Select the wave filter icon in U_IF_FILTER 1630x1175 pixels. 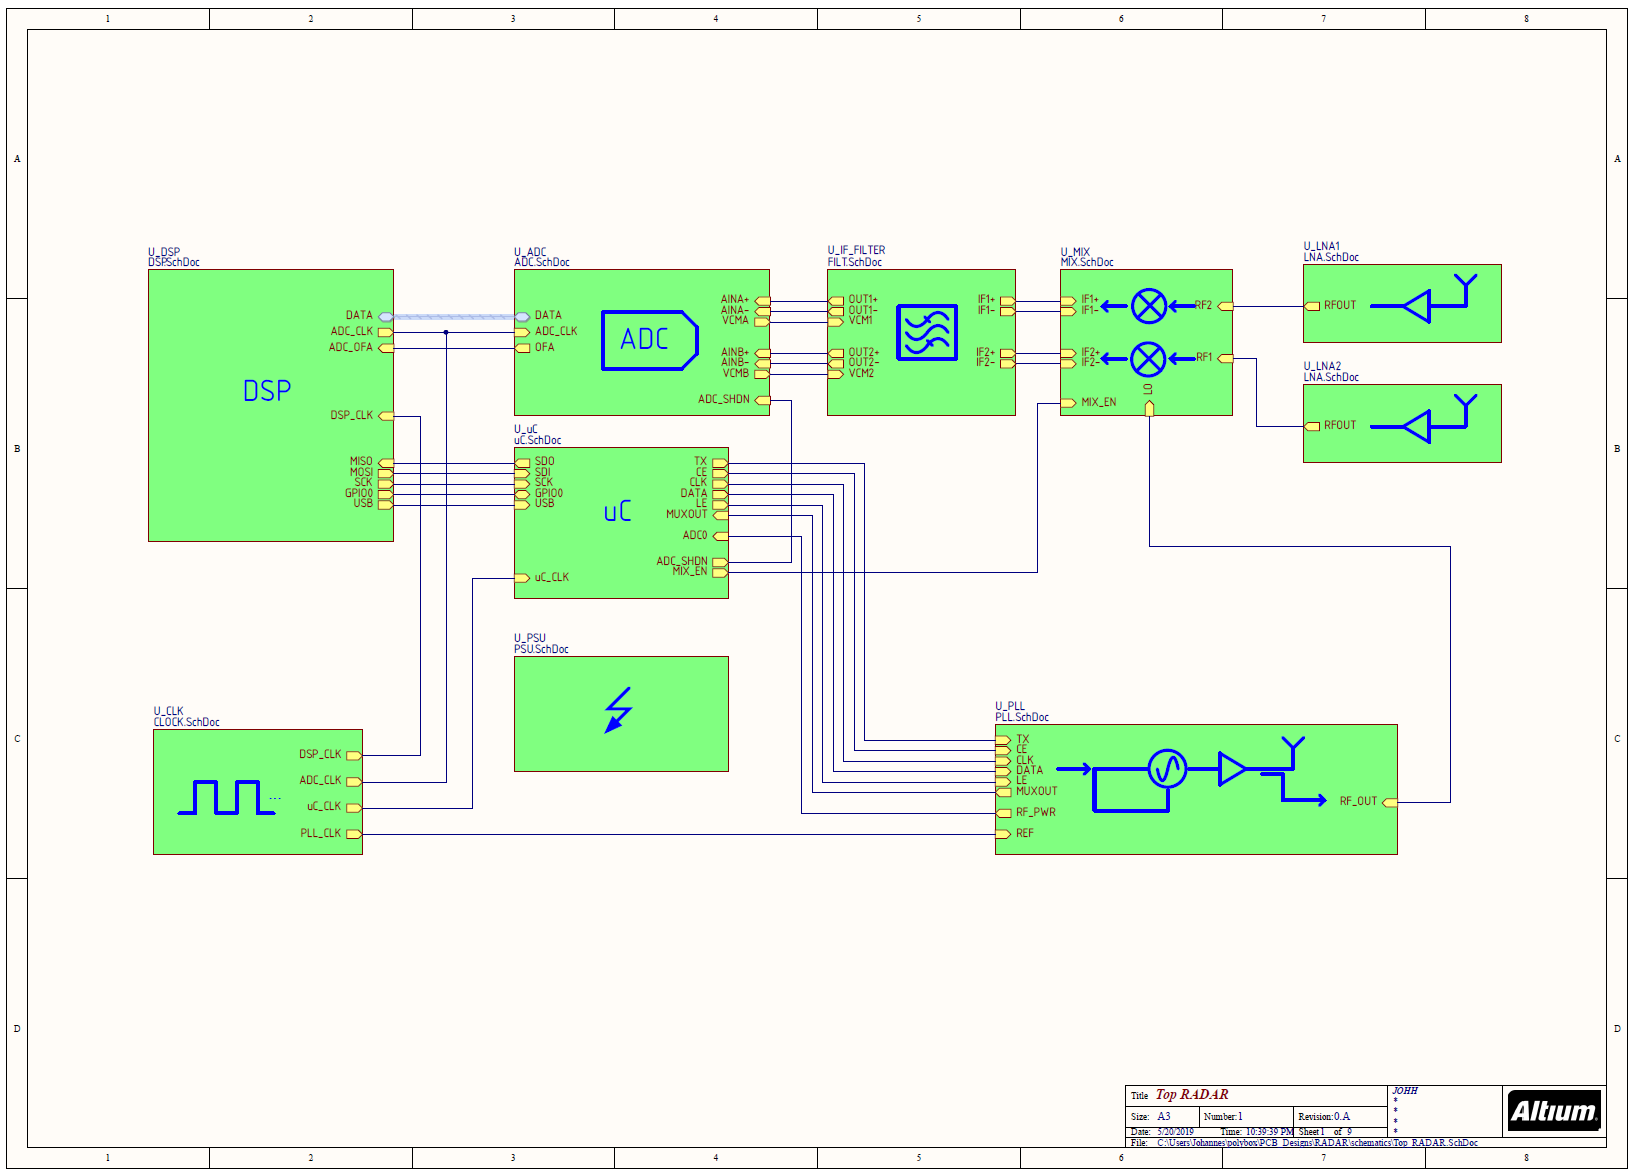927,332
